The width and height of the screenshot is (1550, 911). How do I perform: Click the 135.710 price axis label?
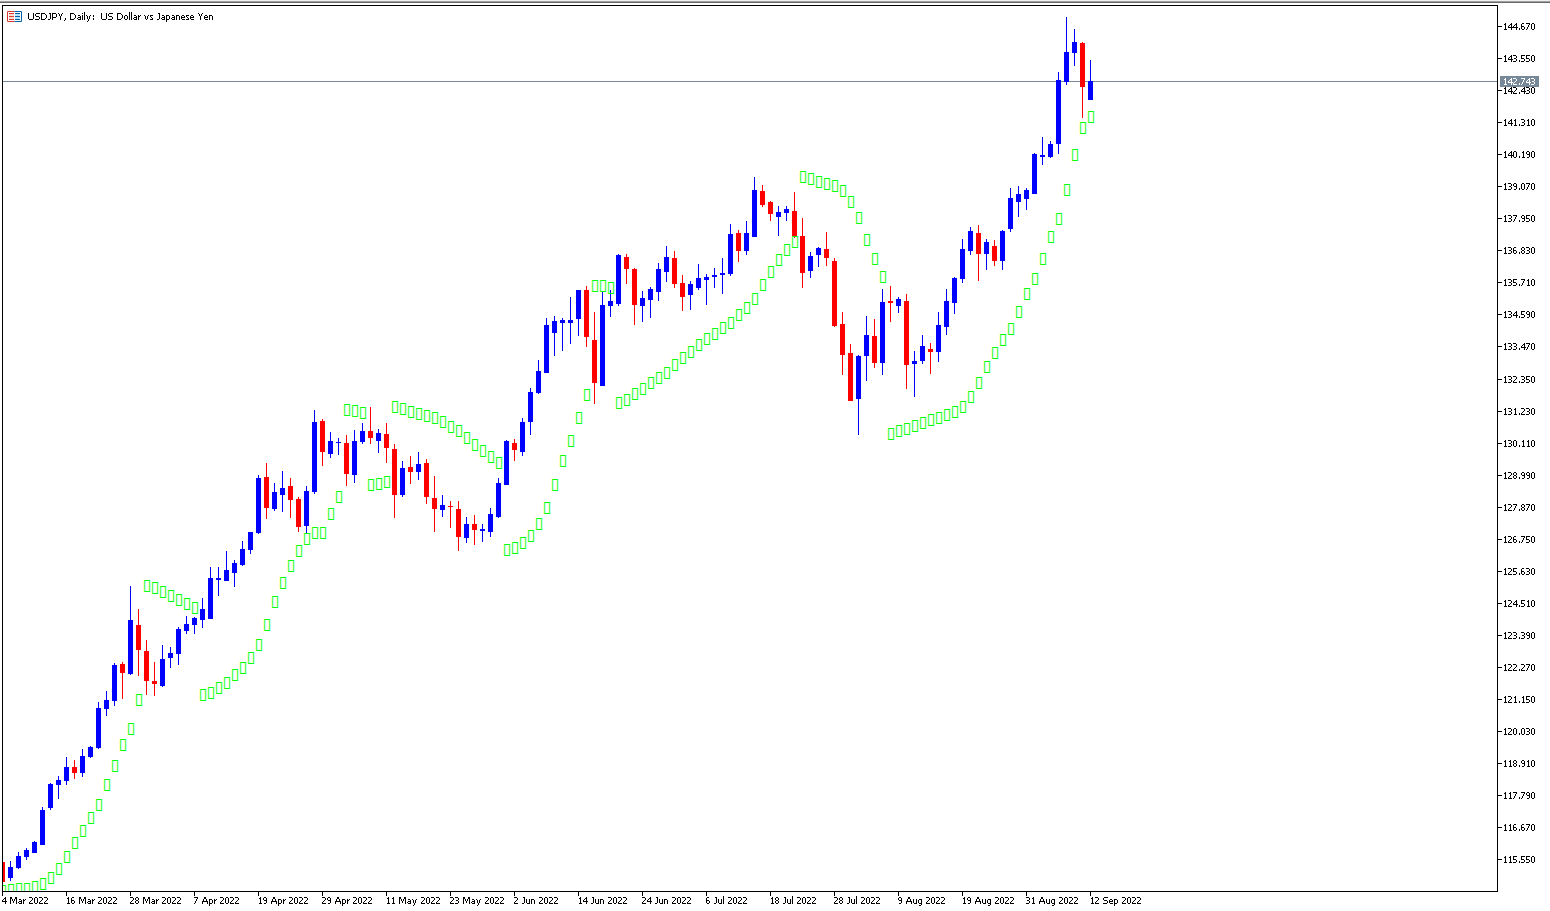1519,282
